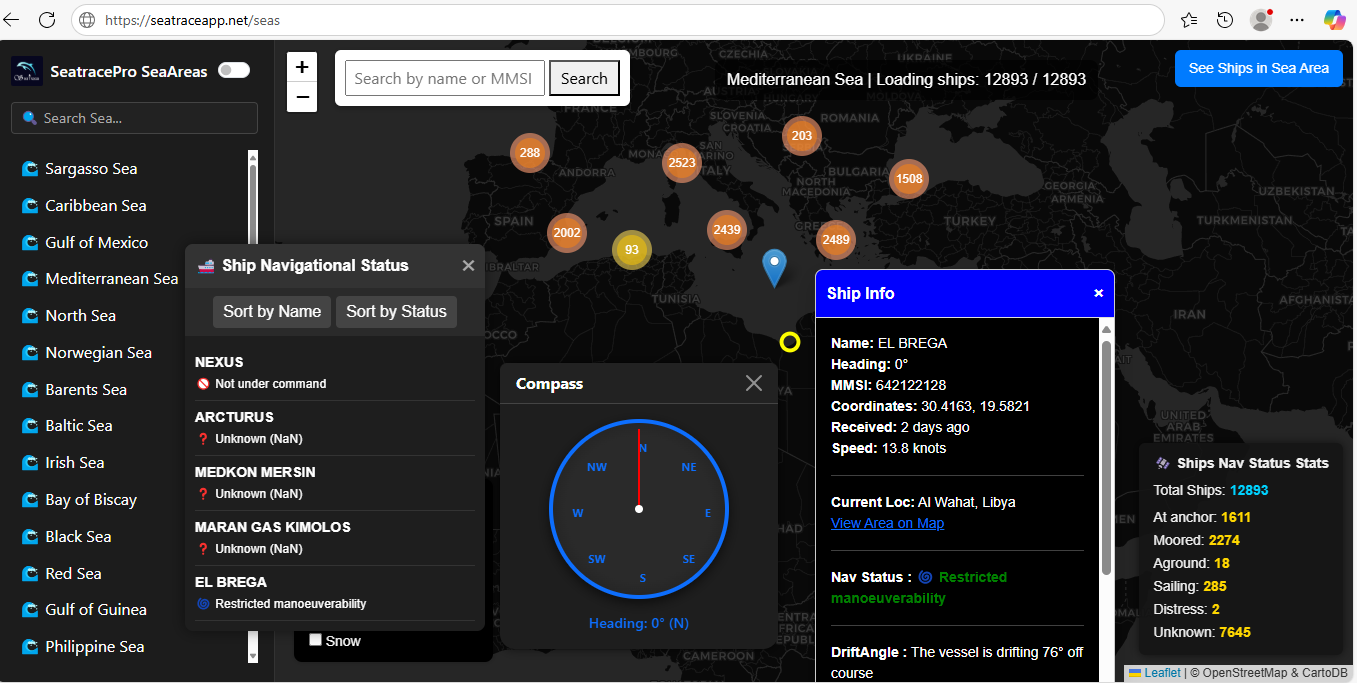1357x683 pixels.
Task: Click the wave icon beside Red Sea
Action: pos(30,573)
